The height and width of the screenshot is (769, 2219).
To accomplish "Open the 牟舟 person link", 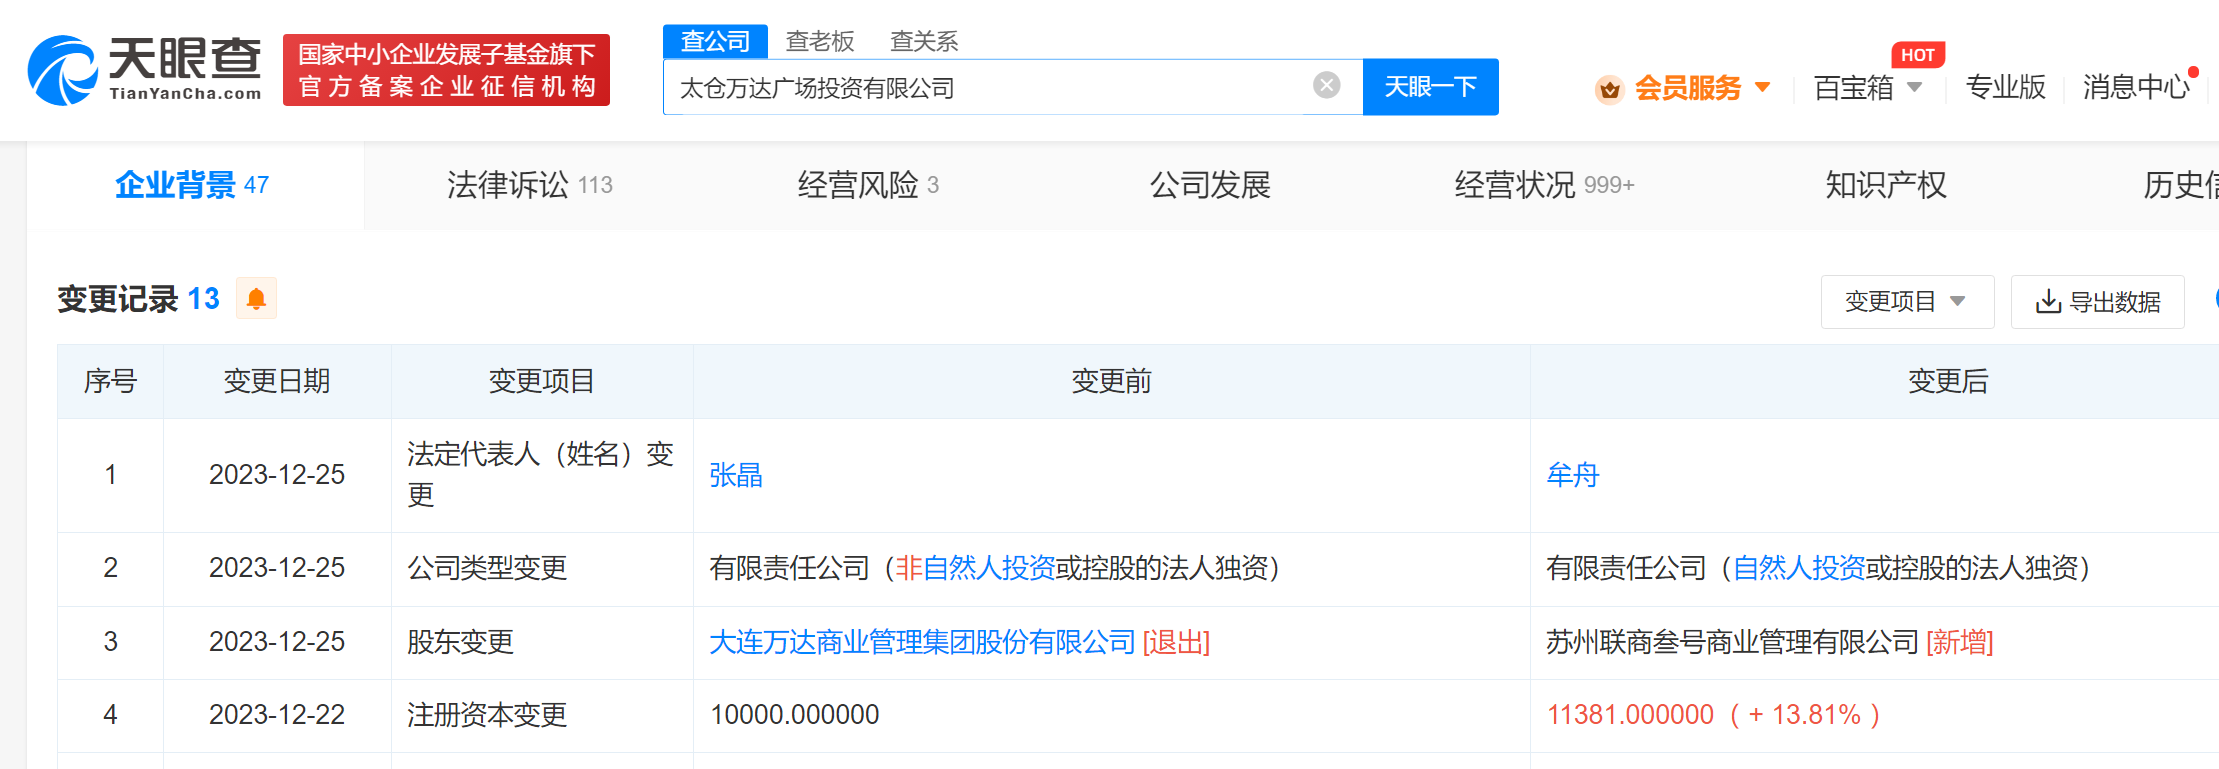I will 1573,475.
